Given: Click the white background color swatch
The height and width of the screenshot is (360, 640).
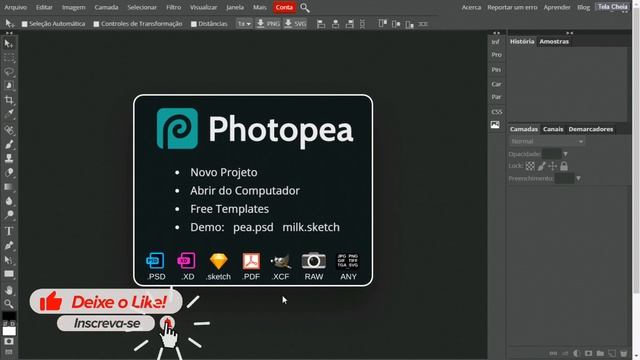Looking at the screenshot, I should pos(9,330).
